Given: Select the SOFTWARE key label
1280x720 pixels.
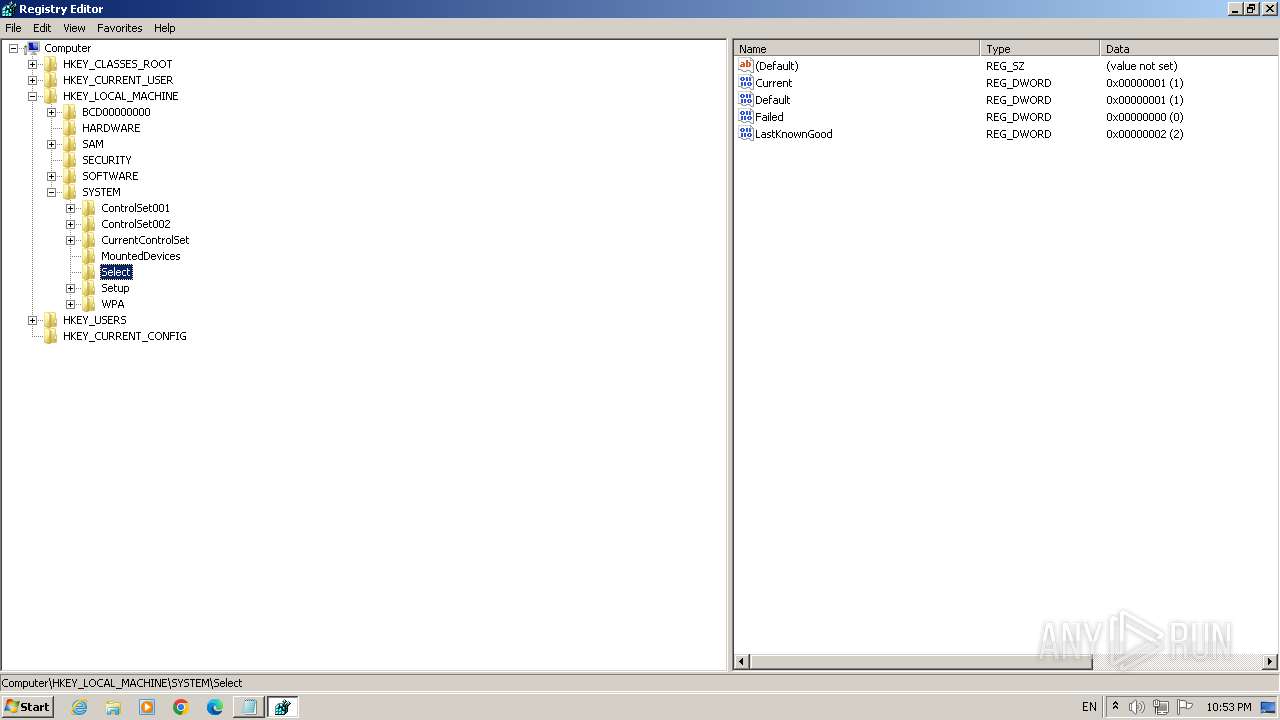Looking at the screenshot, I should 110,176.
